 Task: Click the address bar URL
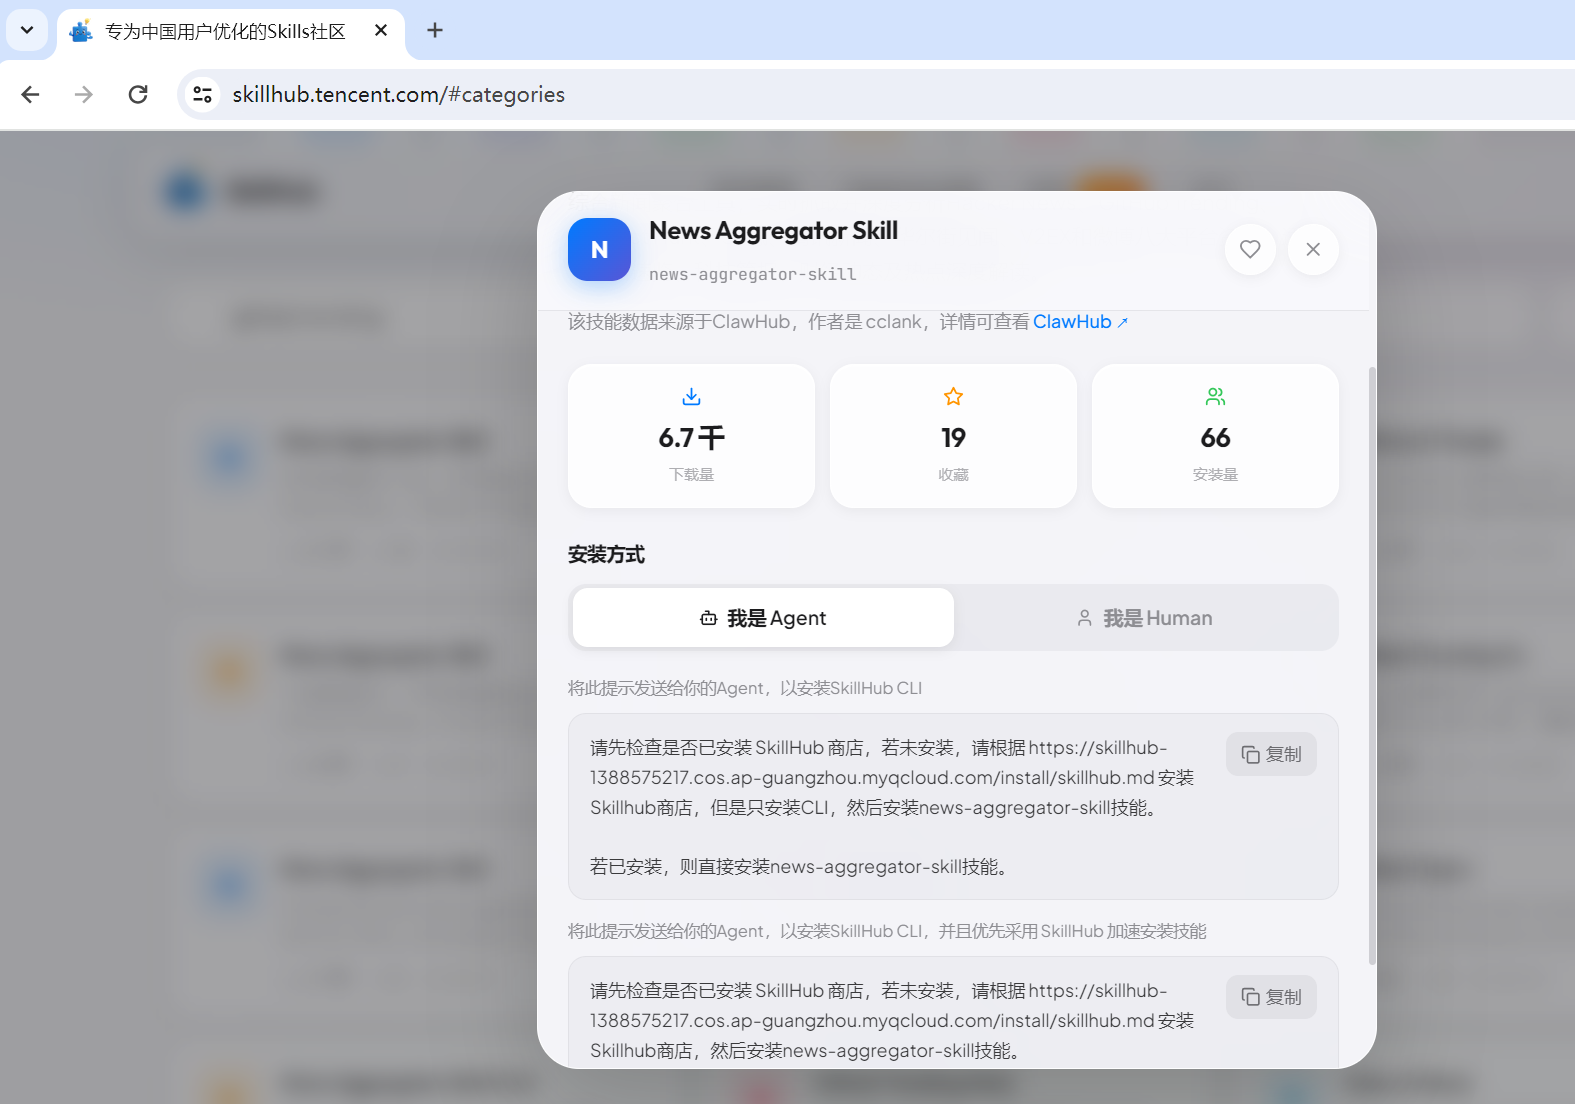tap(398, 94)
